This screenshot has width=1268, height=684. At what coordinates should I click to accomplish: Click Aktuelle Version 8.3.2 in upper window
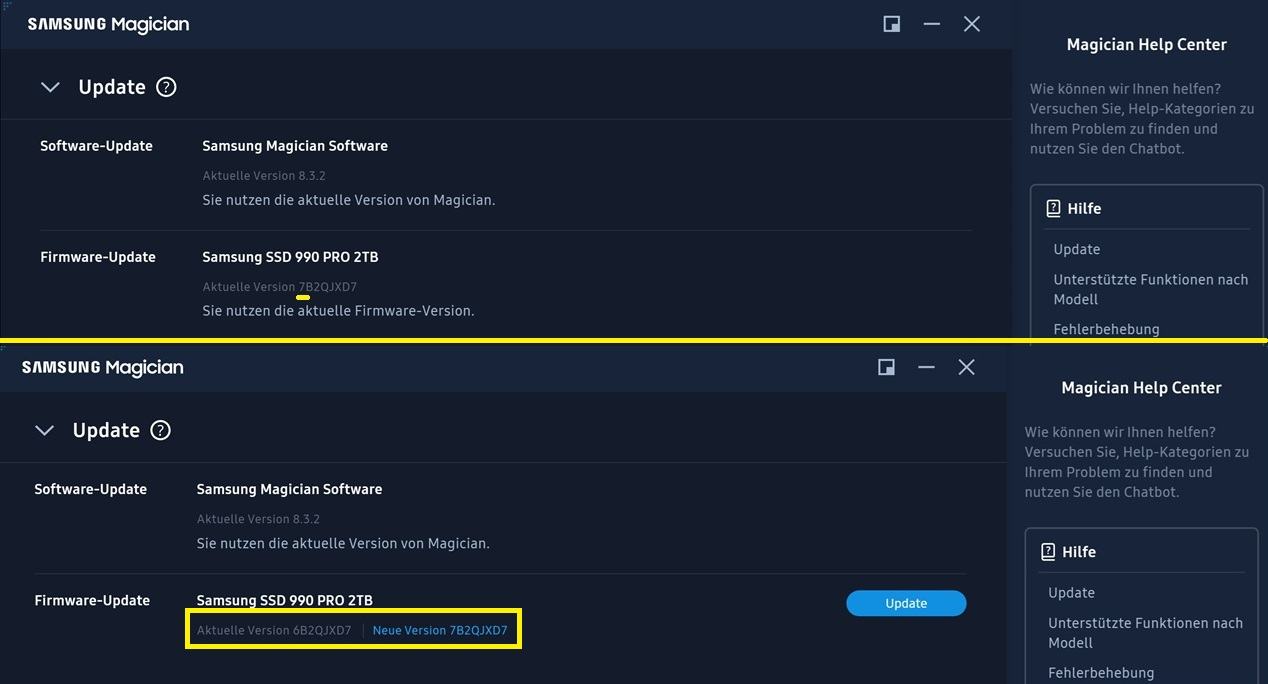[x=264, y=176]
